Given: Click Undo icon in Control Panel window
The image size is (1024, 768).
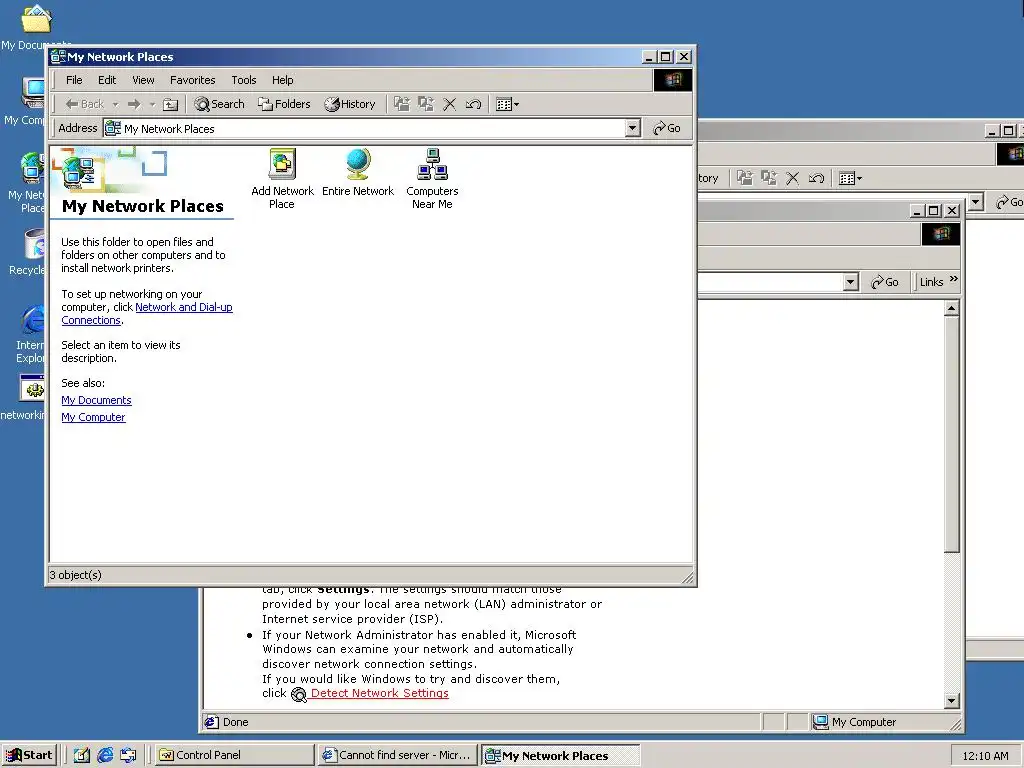Looking at the screenshot, I should click(x=816, y=178).
